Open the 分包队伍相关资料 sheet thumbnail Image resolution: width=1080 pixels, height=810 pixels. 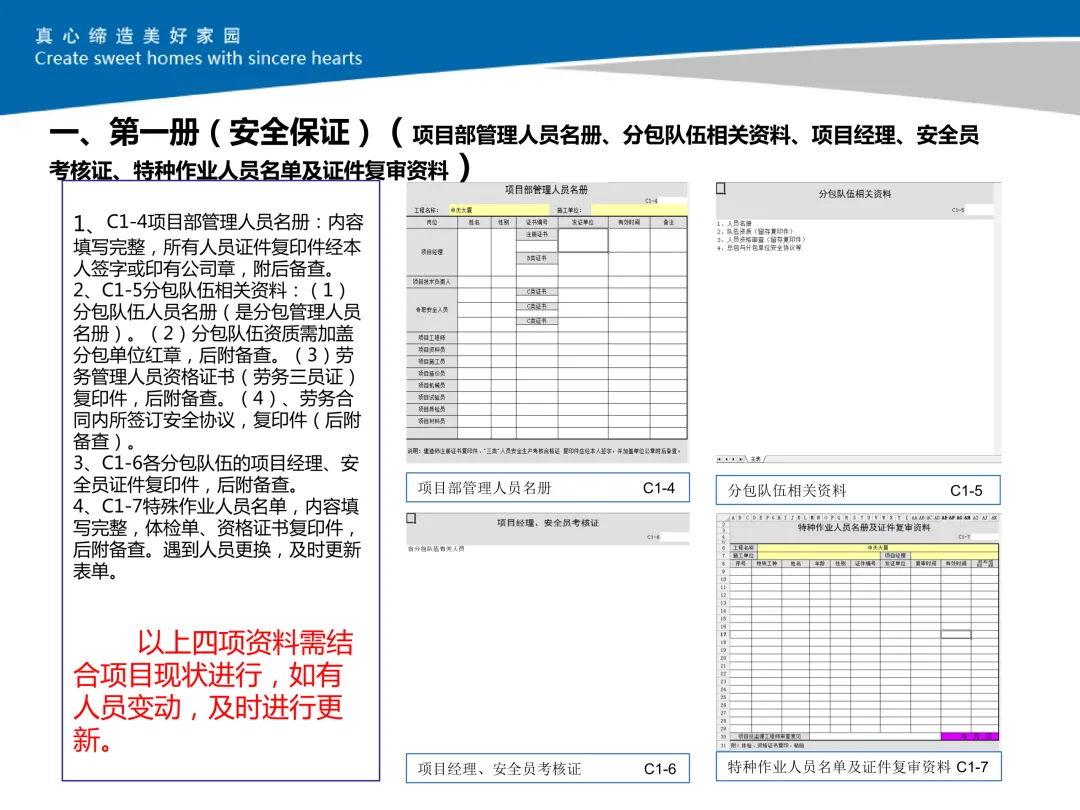click(858, 322)
